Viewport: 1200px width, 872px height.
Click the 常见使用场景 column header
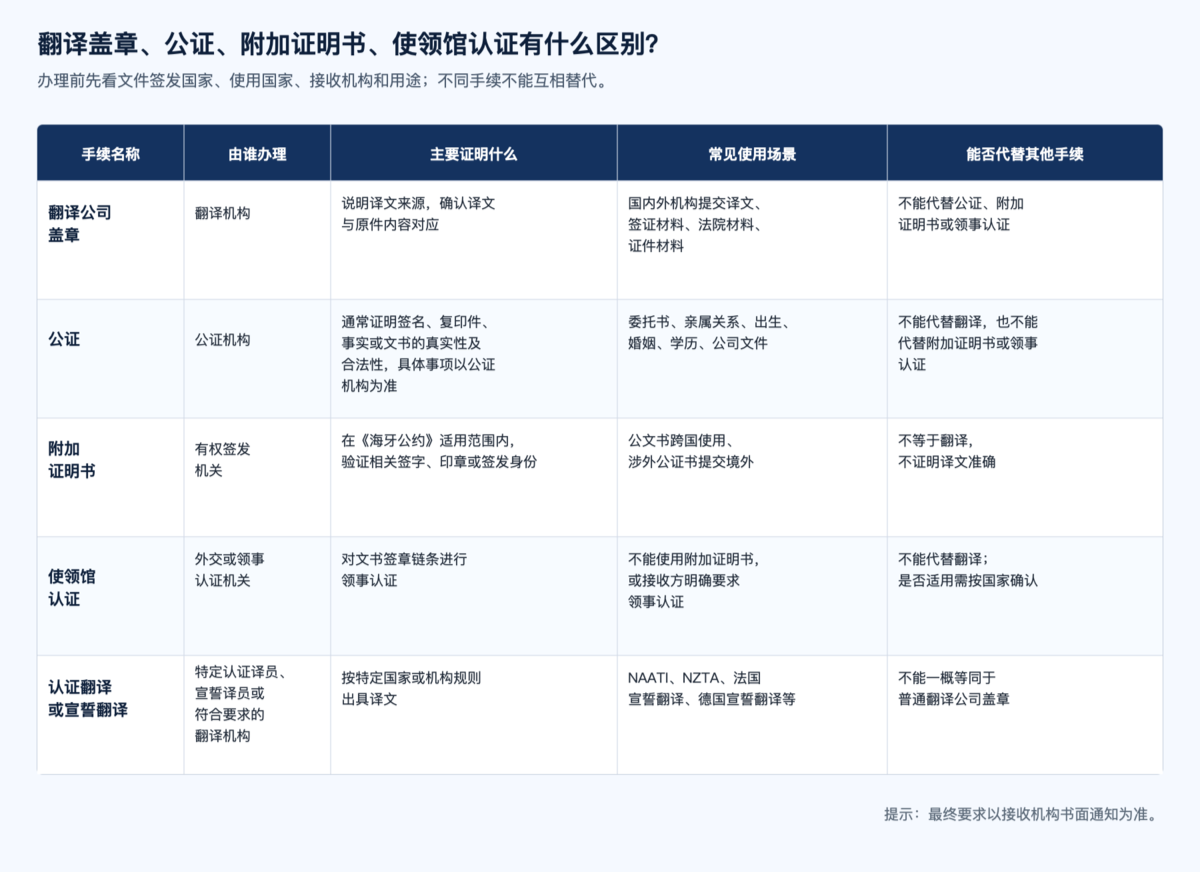pyautogui.click(x=752, y=154)
